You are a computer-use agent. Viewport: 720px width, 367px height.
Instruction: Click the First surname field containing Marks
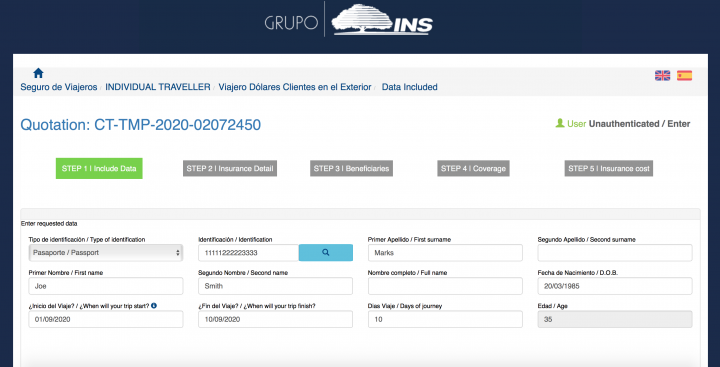(445, 253)
